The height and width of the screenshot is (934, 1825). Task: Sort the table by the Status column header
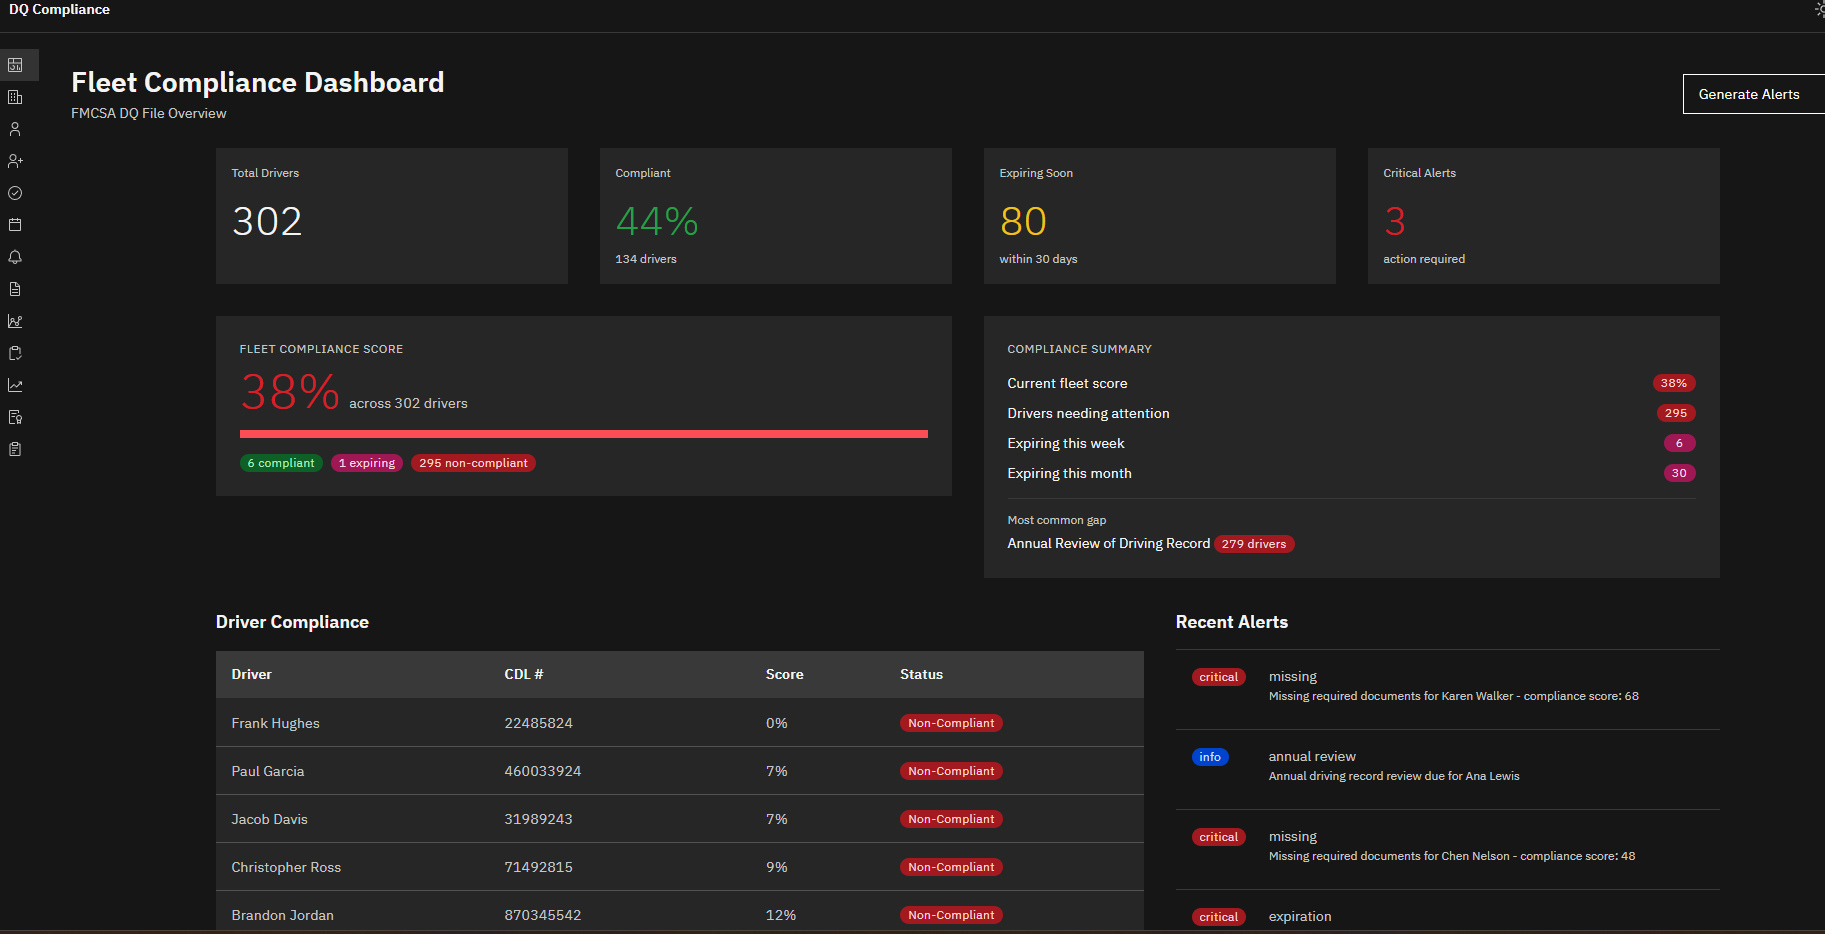[x=921, y=674]
